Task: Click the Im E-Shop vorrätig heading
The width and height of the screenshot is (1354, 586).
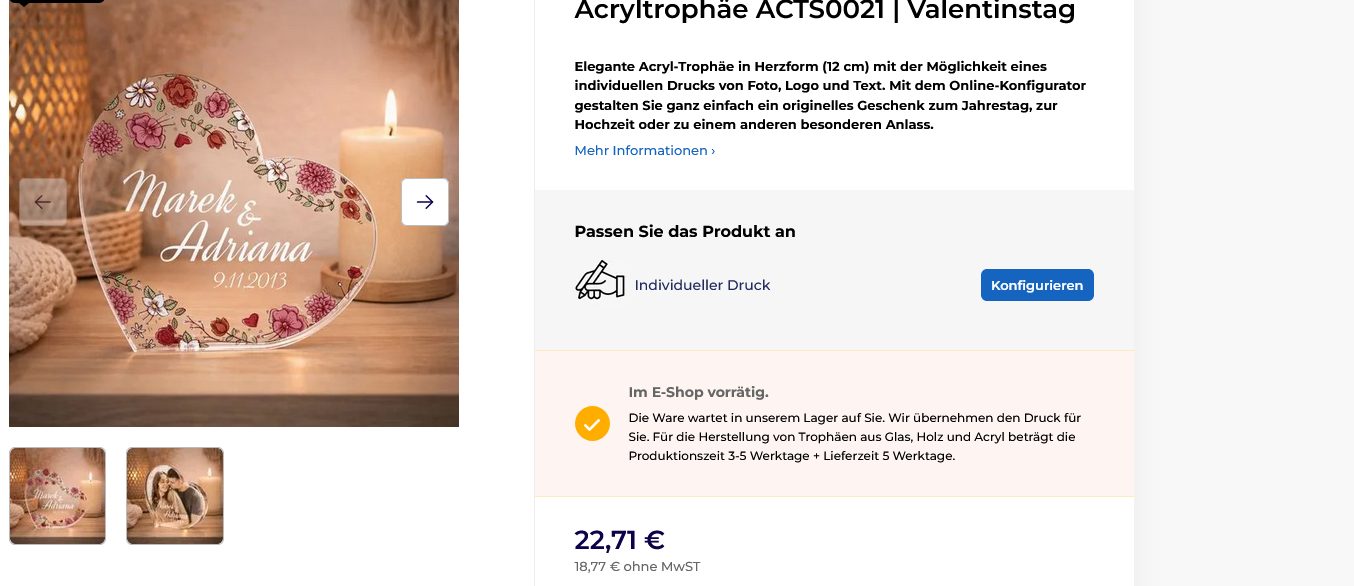Action: 698,392
